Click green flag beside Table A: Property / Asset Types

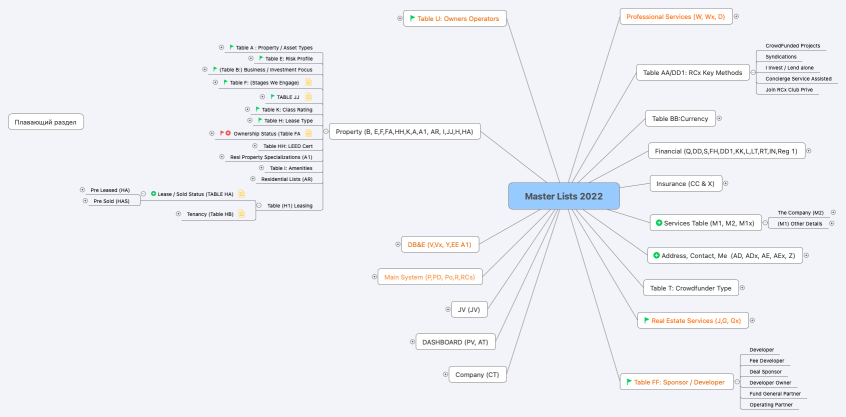point(232,47)
